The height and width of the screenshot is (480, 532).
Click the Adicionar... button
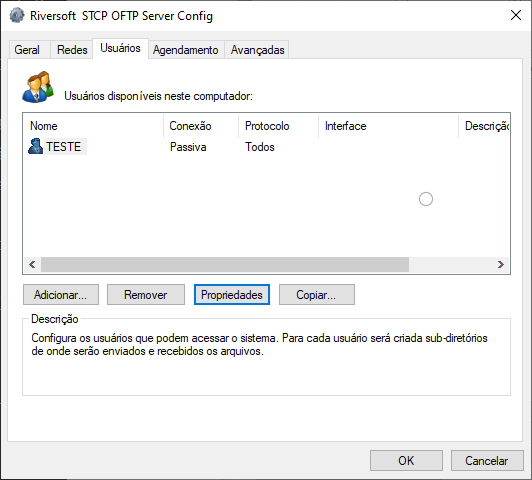pos(61,295)
